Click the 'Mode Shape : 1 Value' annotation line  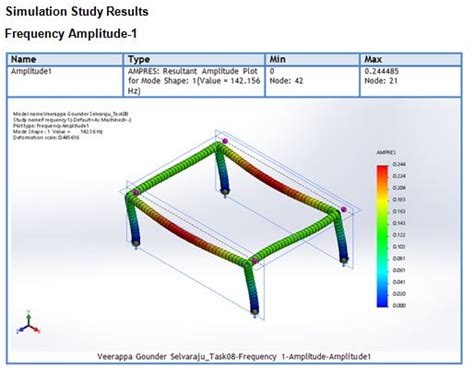pos(58,132)
